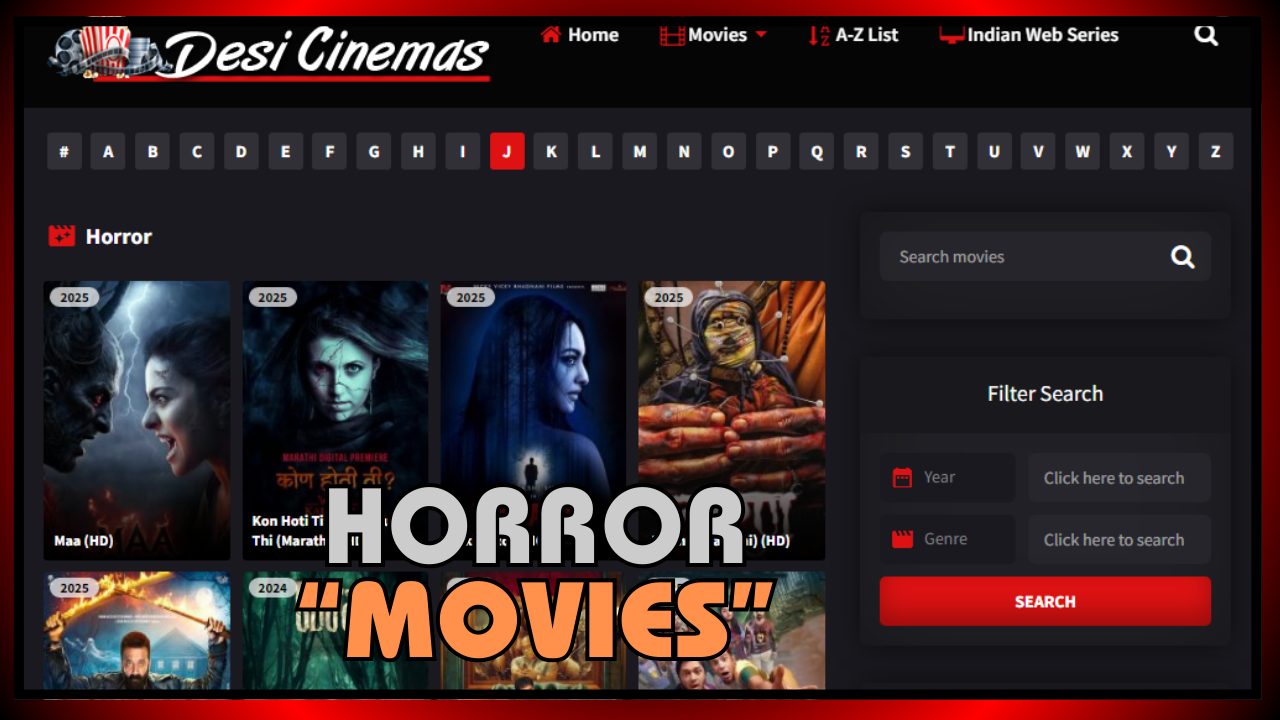Click the red calendar Year icon
The image size is (1280, 720).
coord(902,478)
